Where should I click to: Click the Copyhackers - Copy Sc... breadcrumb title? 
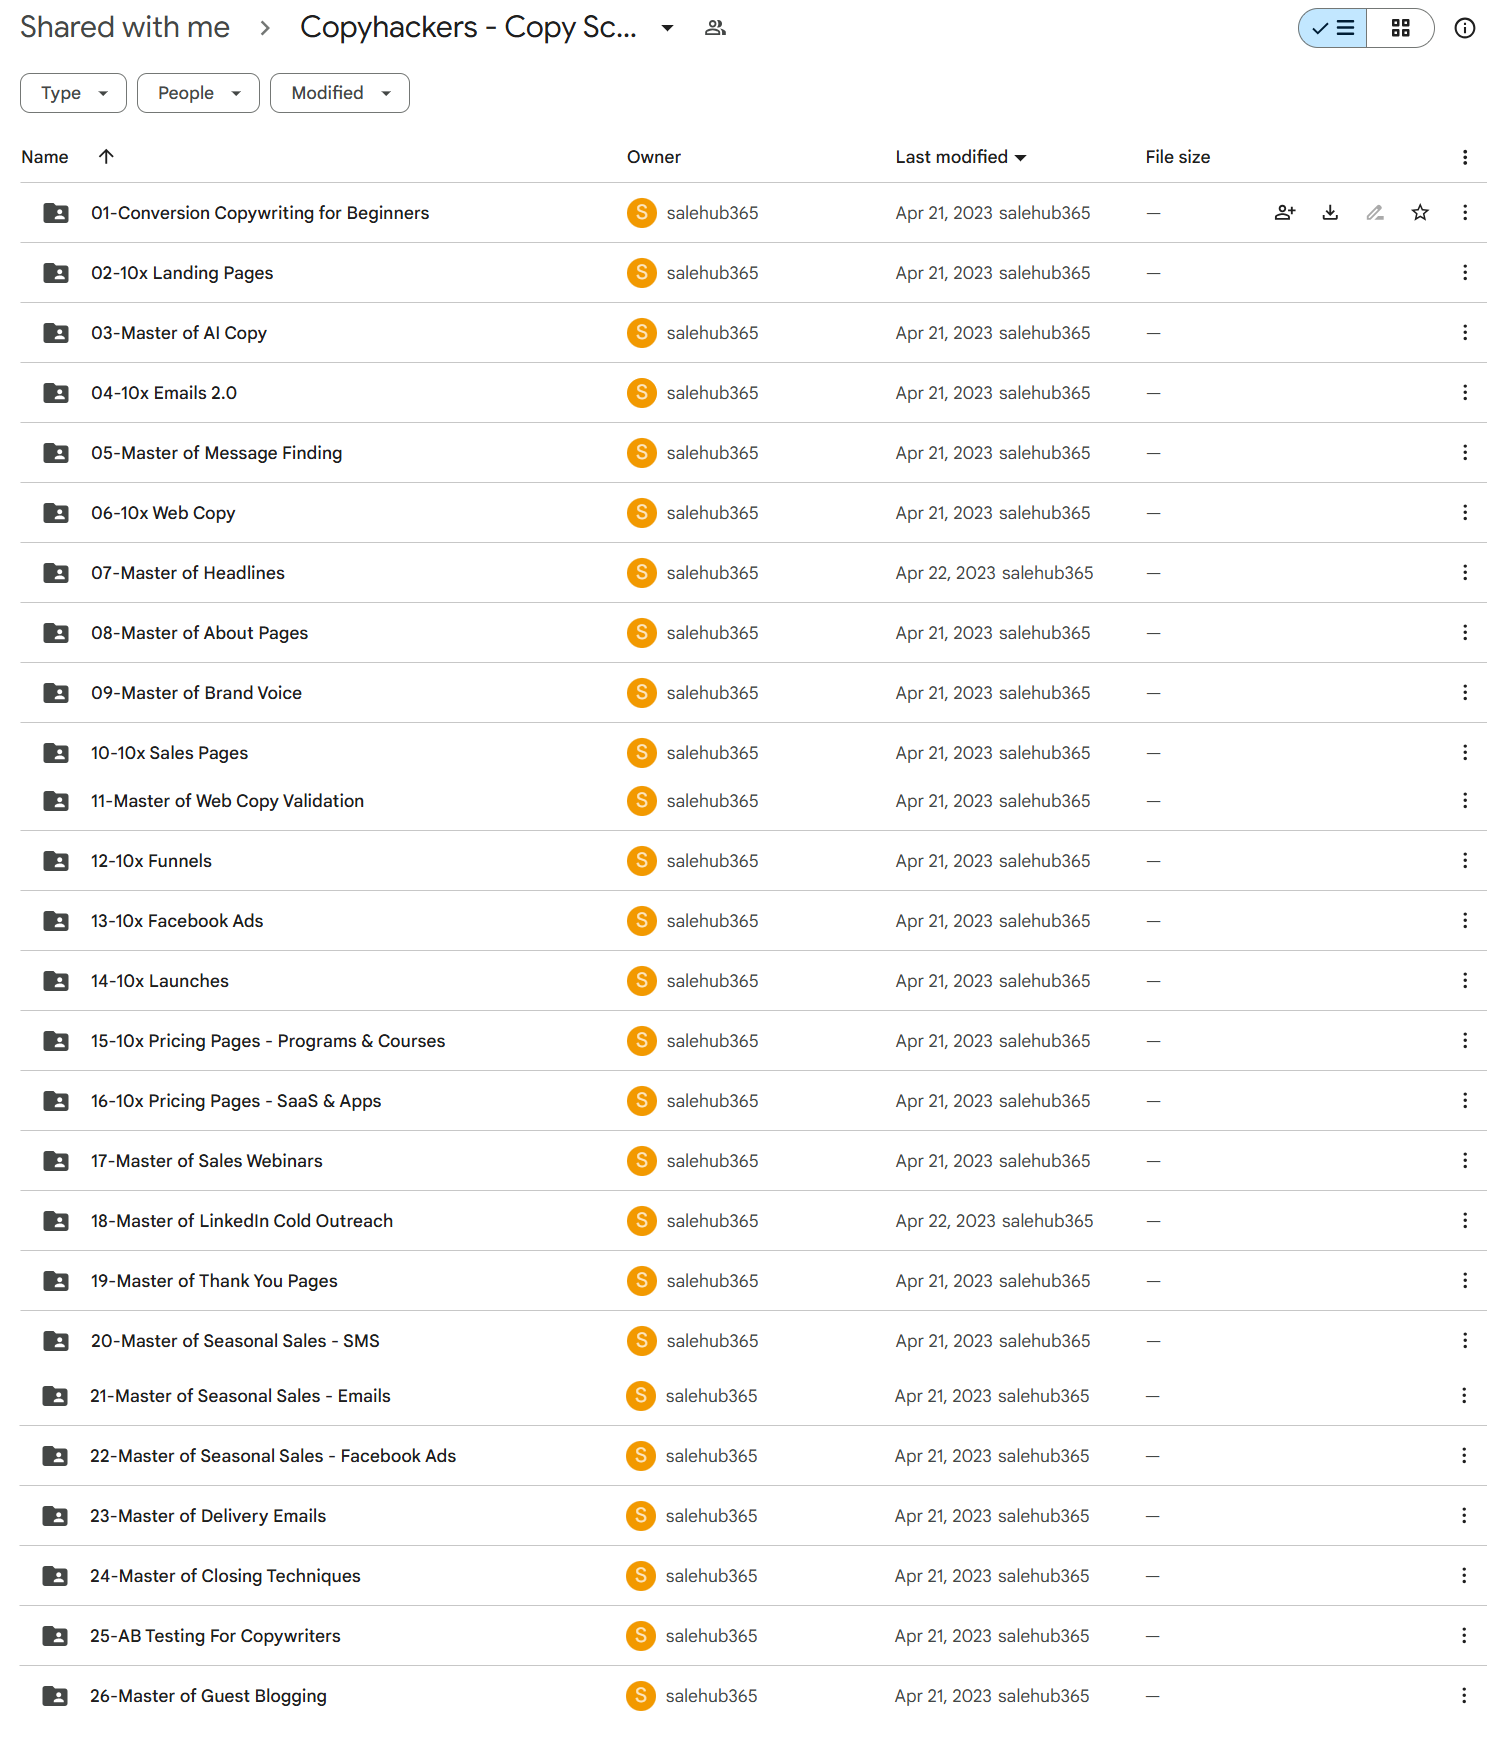click(468, 27)
